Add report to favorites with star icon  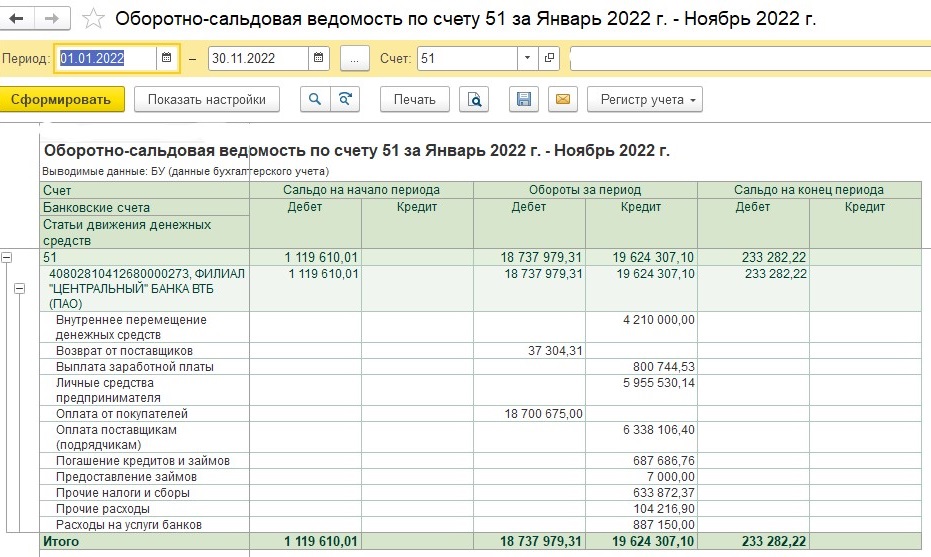[x=93, y=18]
